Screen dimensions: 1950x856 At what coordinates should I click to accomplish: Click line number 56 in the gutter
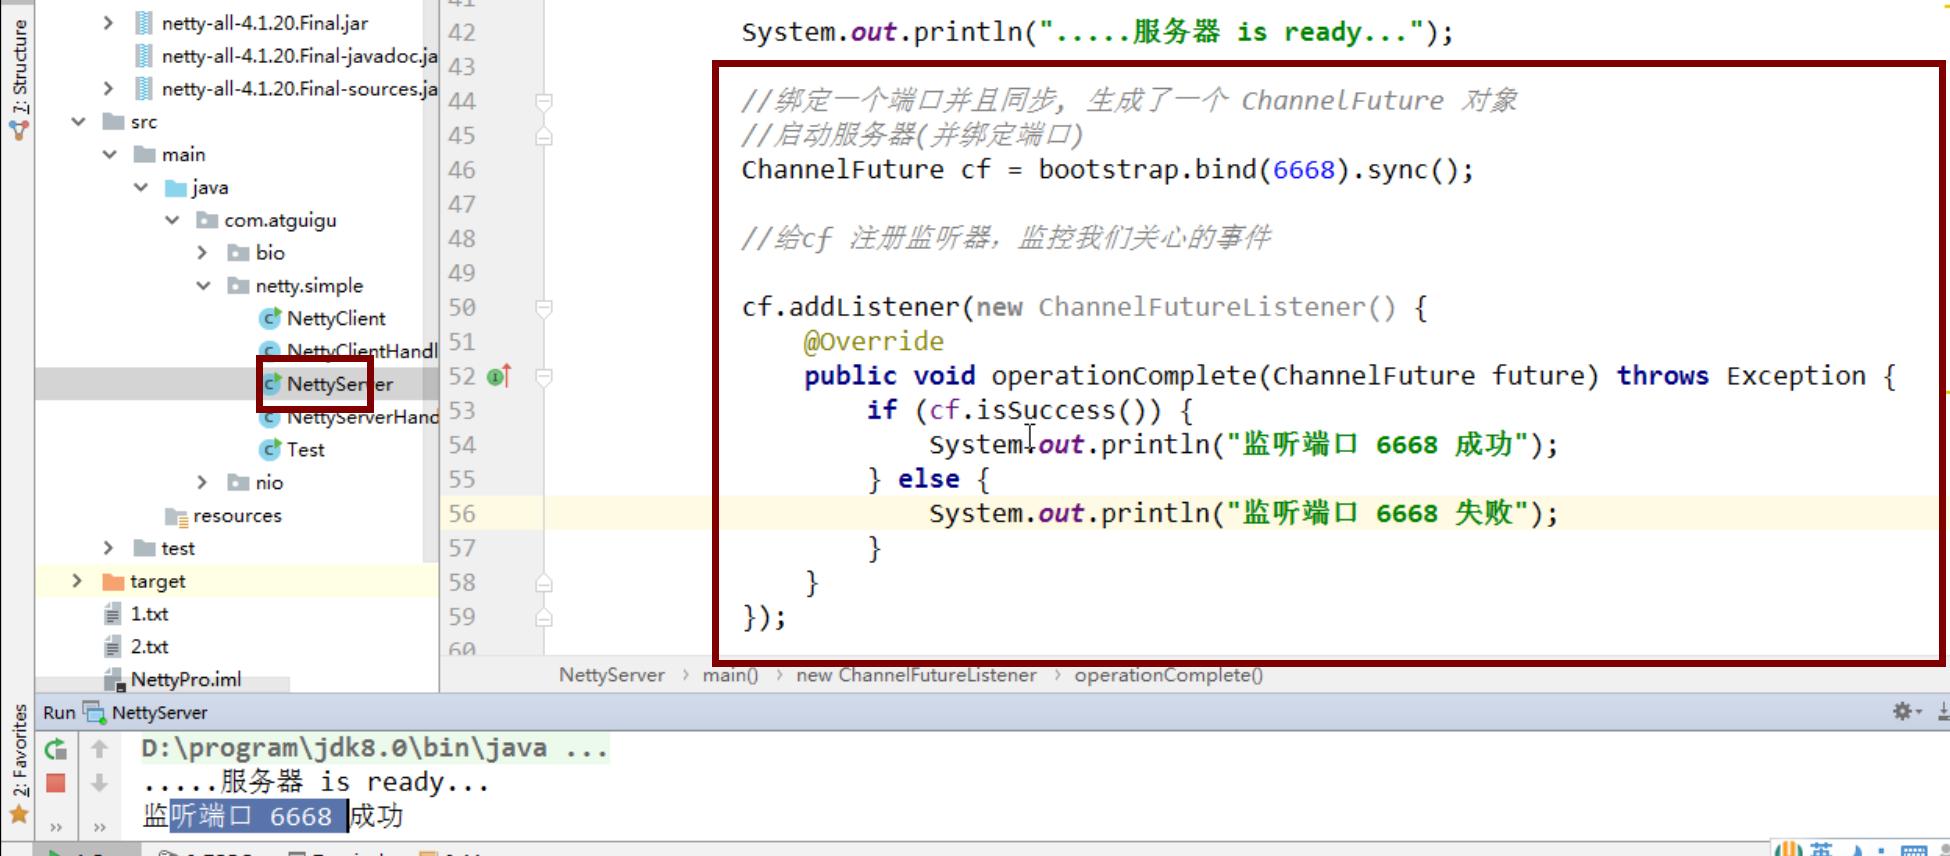click(x=461, y=514)
